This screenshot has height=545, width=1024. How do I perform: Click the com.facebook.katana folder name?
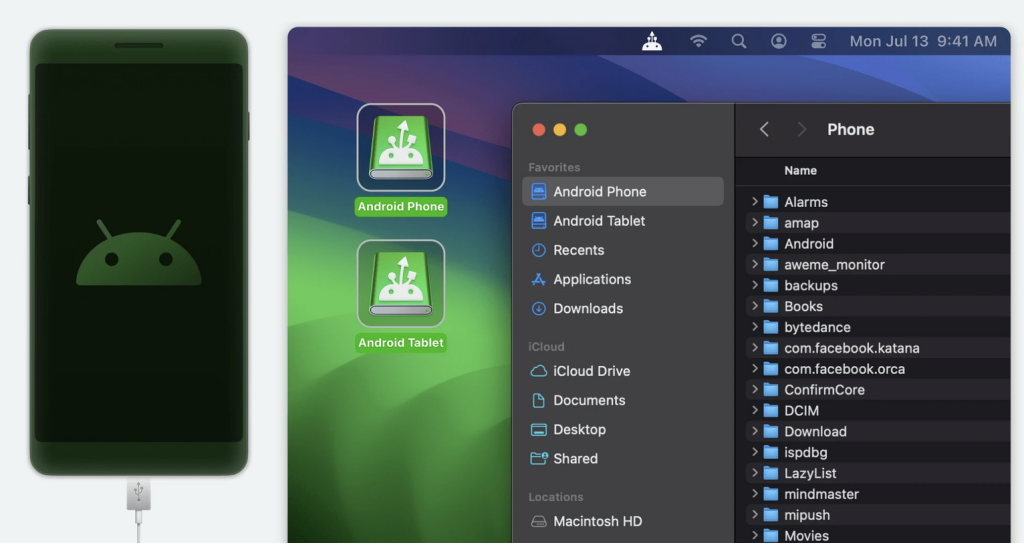(852, 348)
